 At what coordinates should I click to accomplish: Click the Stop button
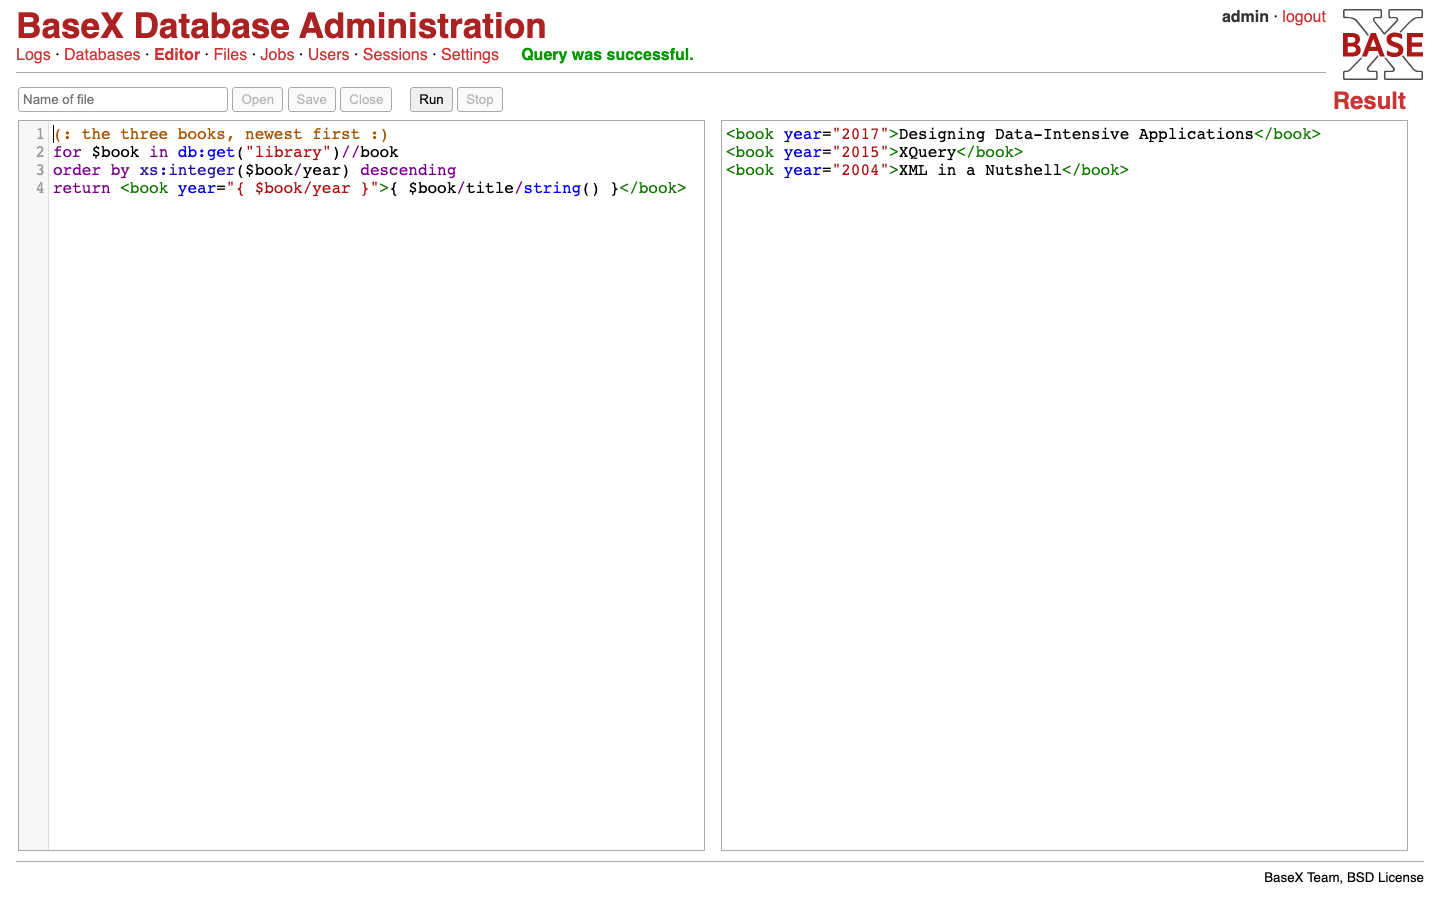(x=480, y=100)
